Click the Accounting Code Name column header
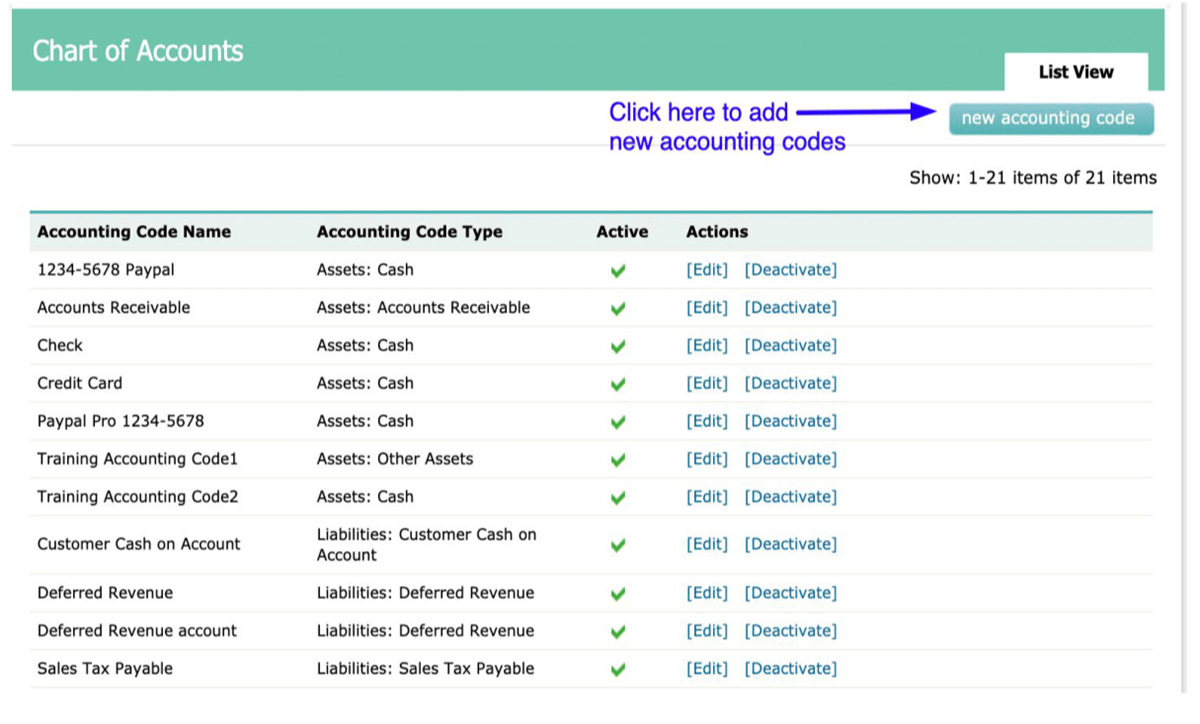This screenshot has height=724, width=1200. [134, 232]
